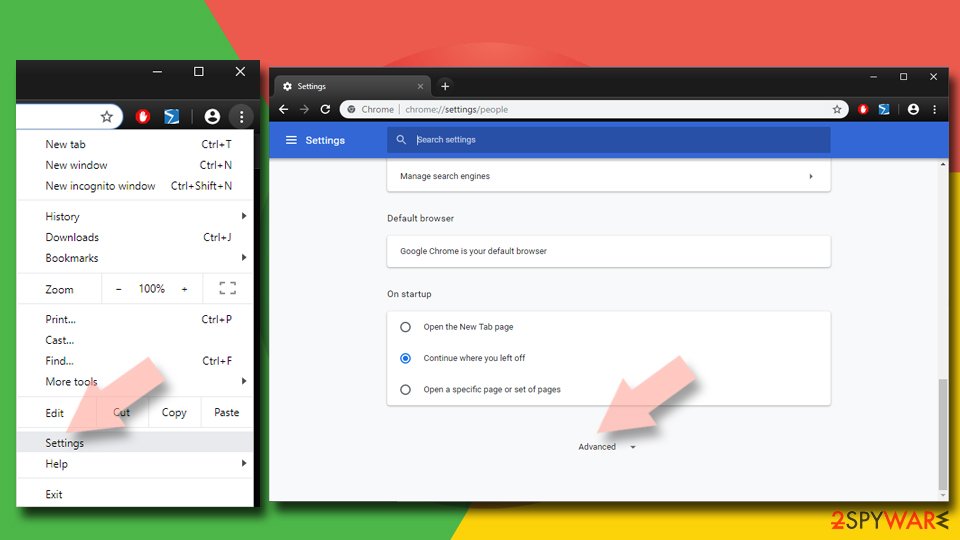This screenshot has width=960, height=540.
Task: Click the Cut button in the Edit row
Action: 121,413
